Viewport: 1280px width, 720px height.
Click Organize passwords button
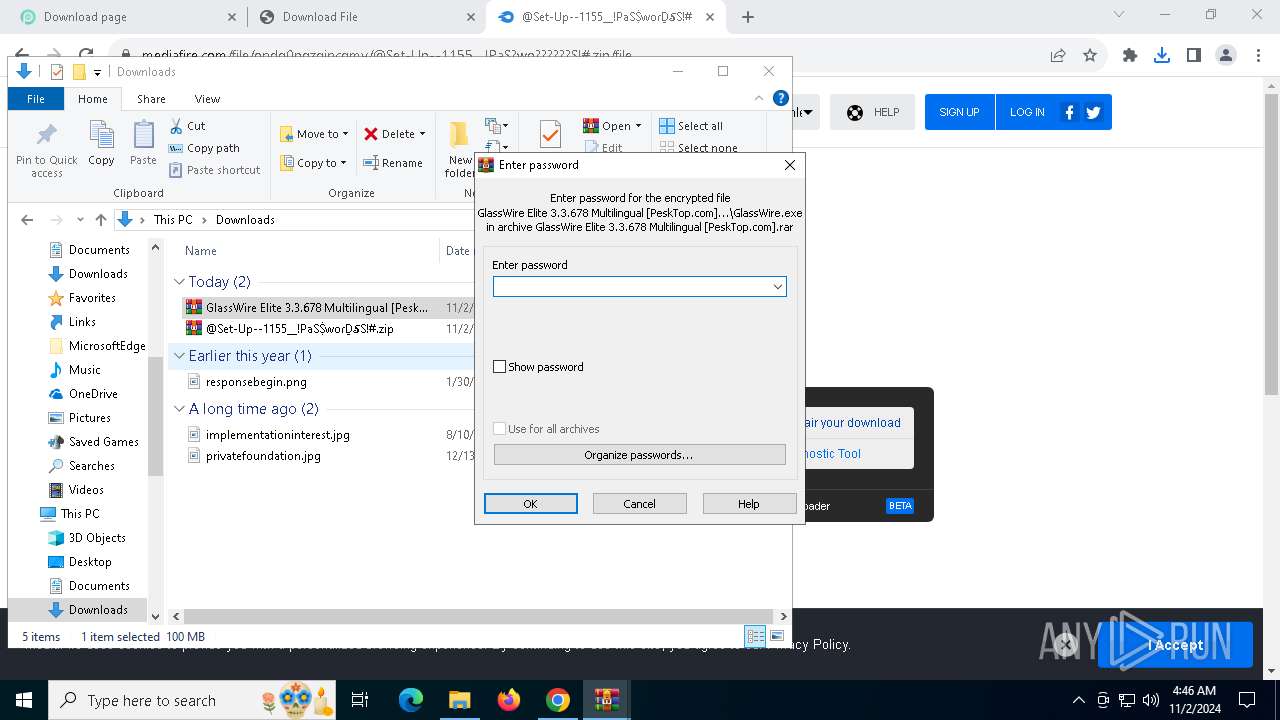[x=639, y=455]
